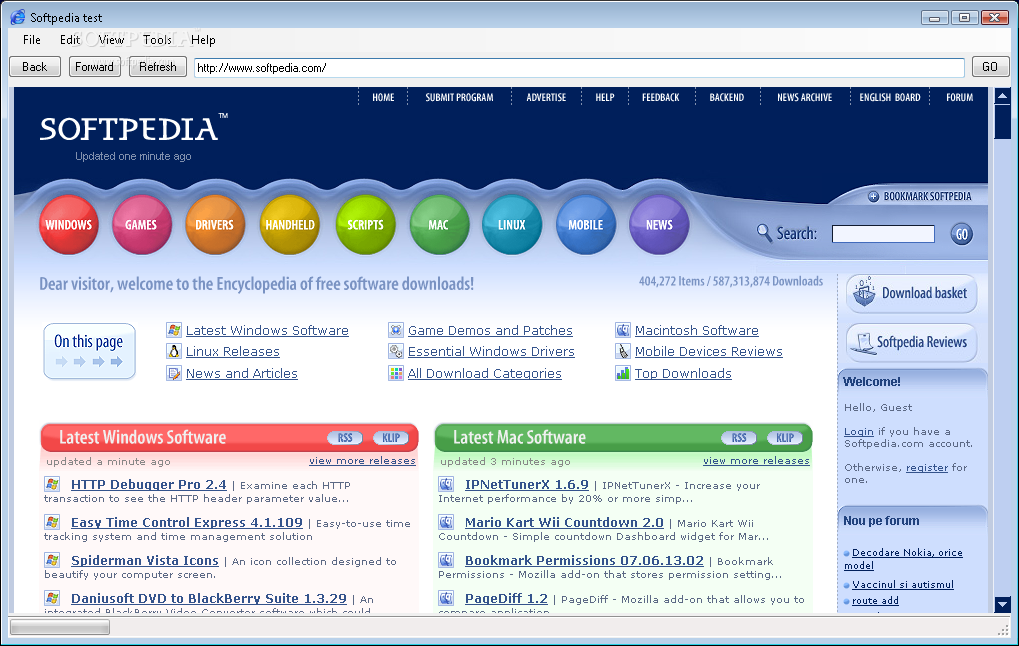
Task: Open the FORUM nav item
Action: click(x=959, y=97)
